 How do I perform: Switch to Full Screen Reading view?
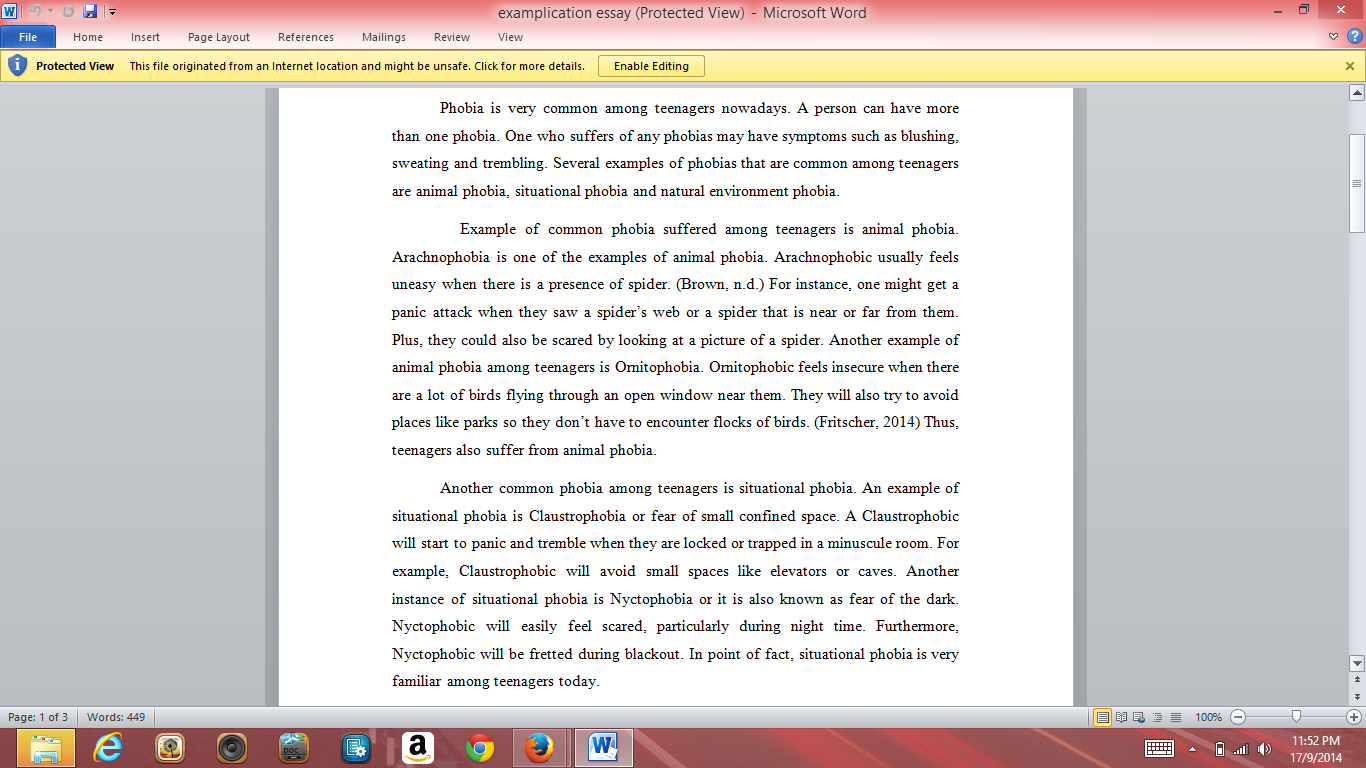(x=1122, y=717)
